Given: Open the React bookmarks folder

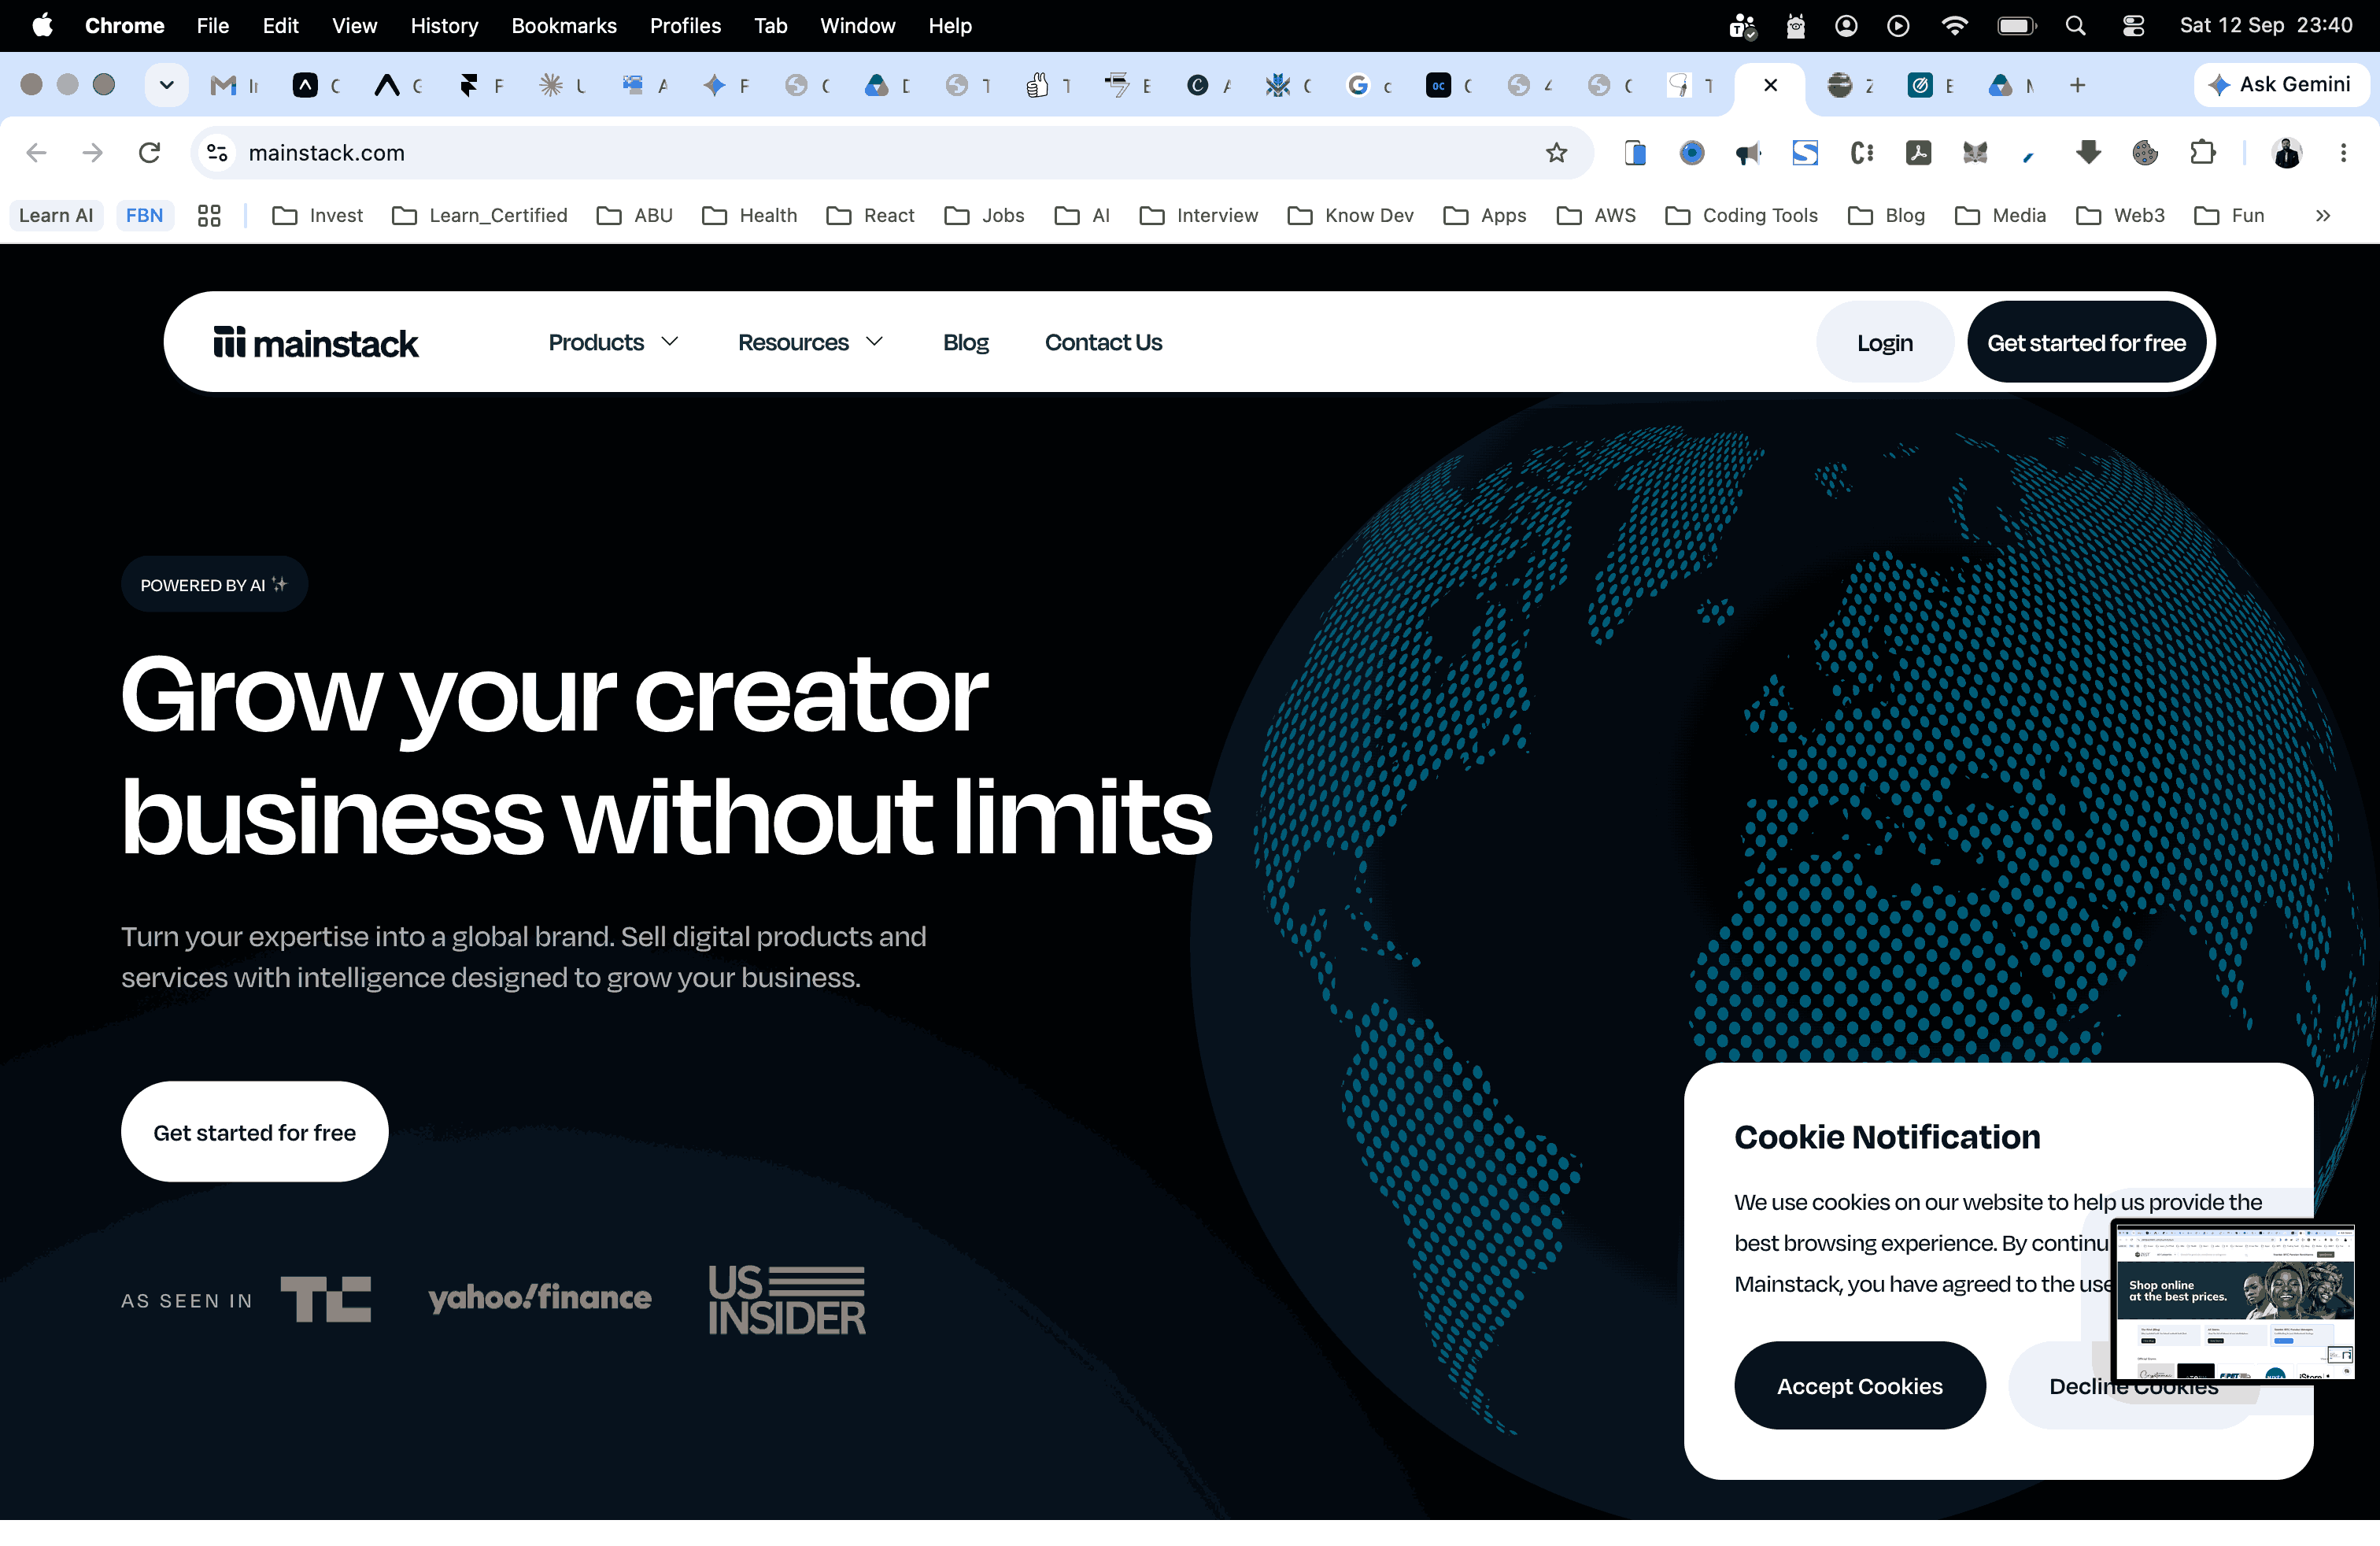Looking at the screenshot, I should 870,215.
